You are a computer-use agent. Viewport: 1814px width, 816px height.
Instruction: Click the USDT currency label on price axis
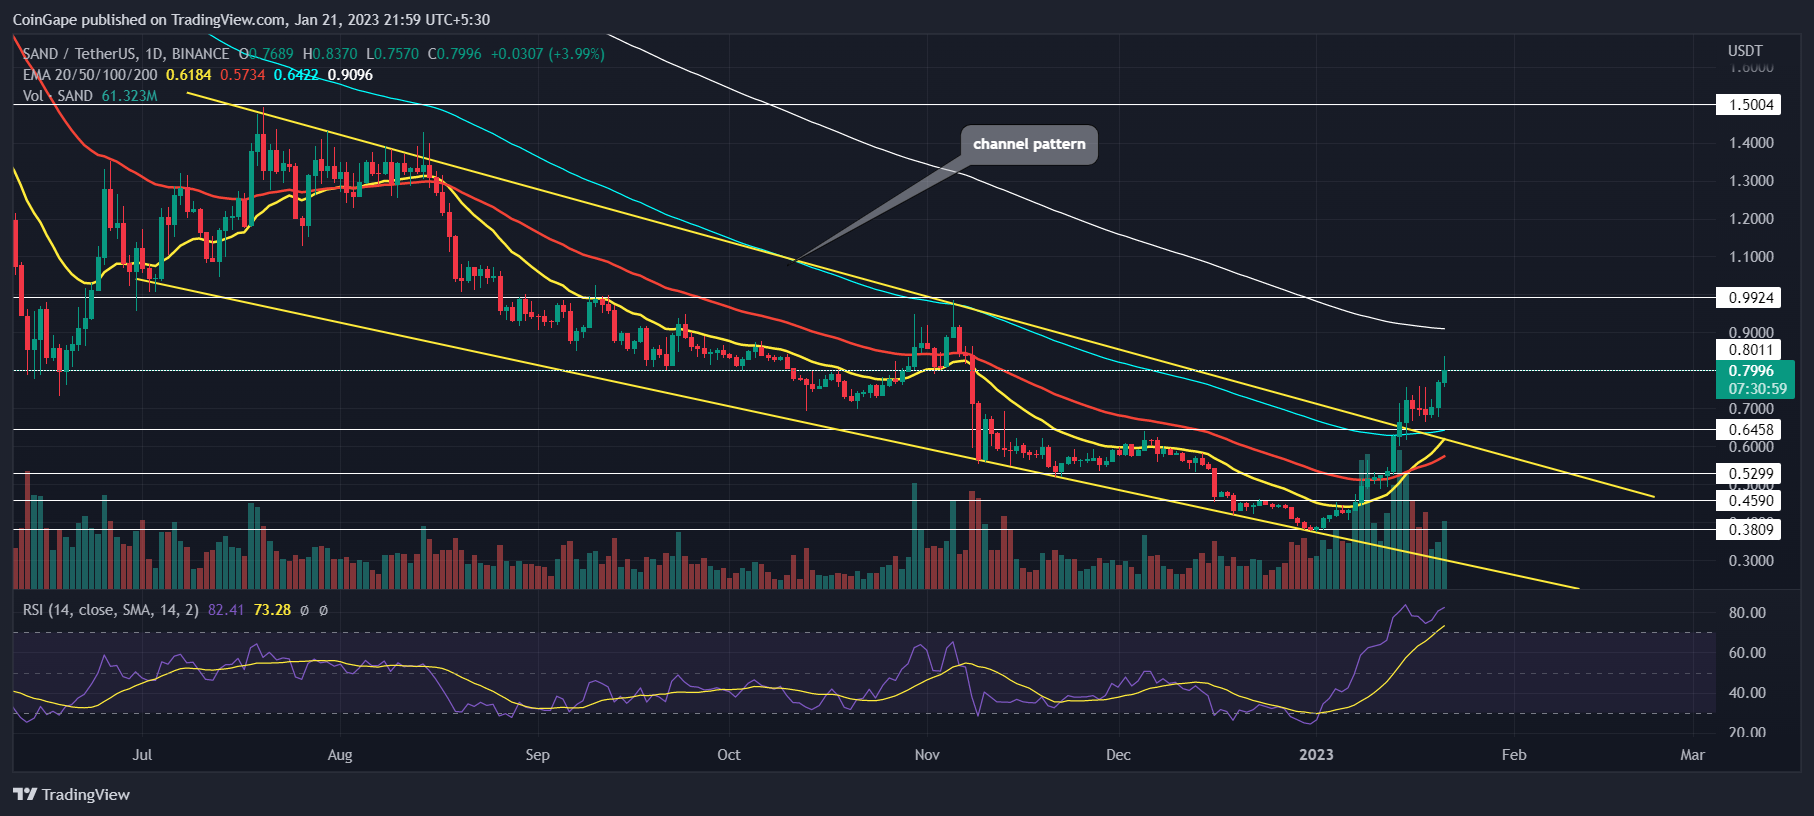1745,50
